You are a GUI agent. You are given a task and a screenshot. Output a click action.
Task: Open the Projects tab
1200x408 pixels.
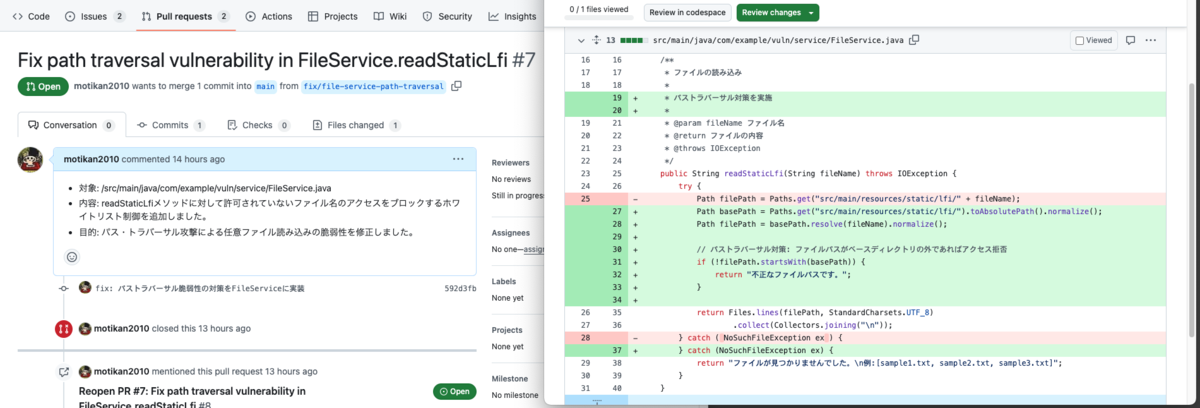click(332, 16)
